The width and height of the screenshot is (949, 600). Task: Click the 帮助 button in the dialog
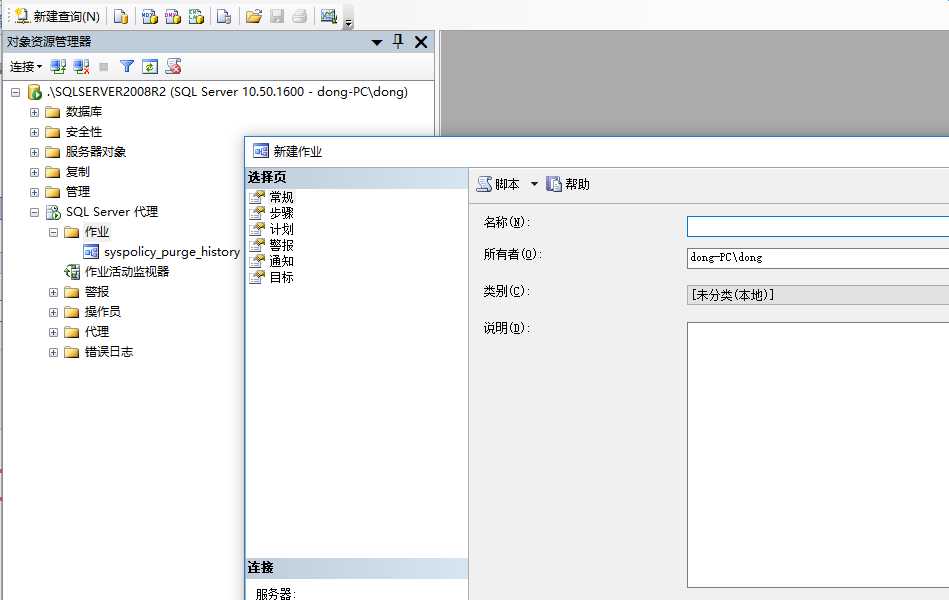tap(568, 184)
